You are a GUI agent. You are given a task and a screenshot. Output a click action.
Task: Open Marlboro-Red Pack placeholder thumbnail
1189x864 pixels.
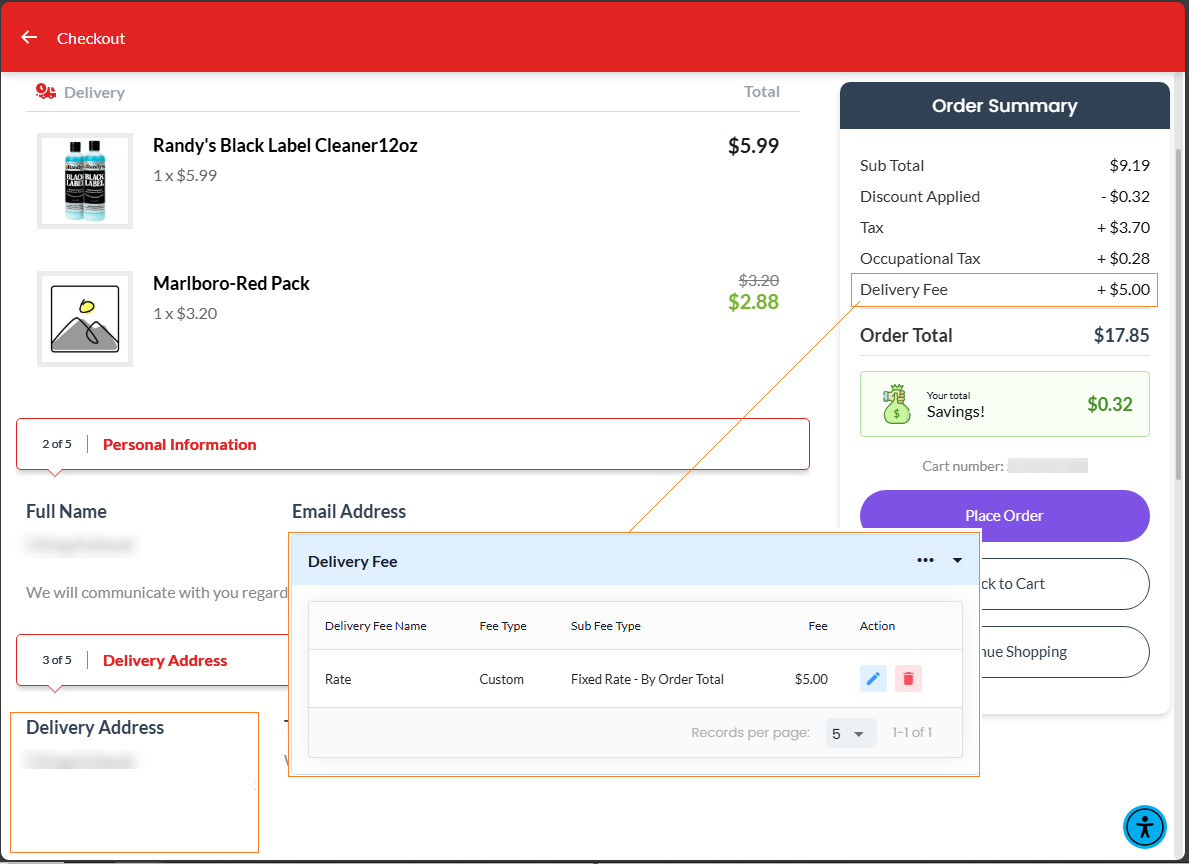pyautogui.click(x=85, y=319)
